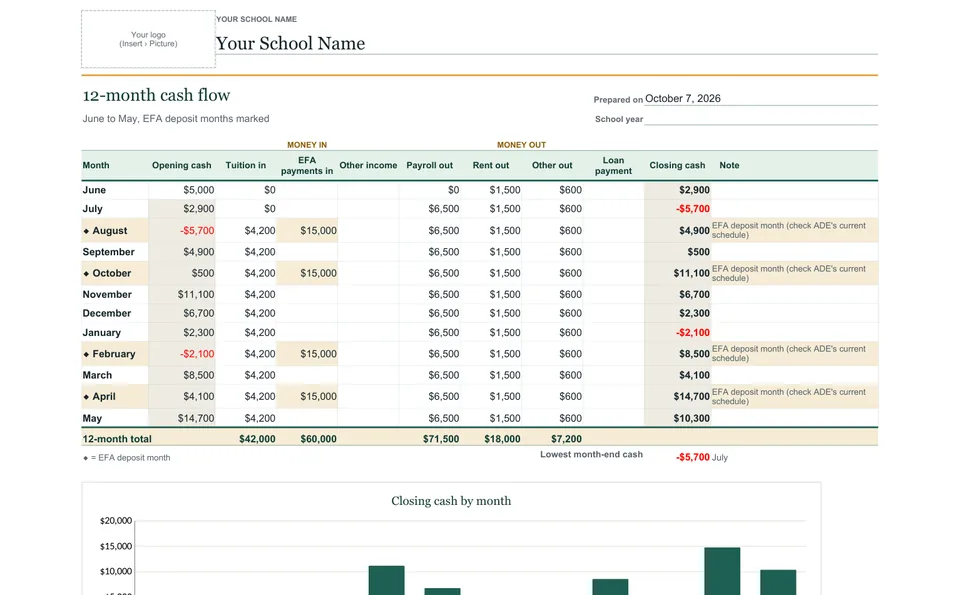Image resolution: width=960 pixels, height=595 pixels.
Task: Select the 'Tuition in' column header
Action: (x=246, y=165)
